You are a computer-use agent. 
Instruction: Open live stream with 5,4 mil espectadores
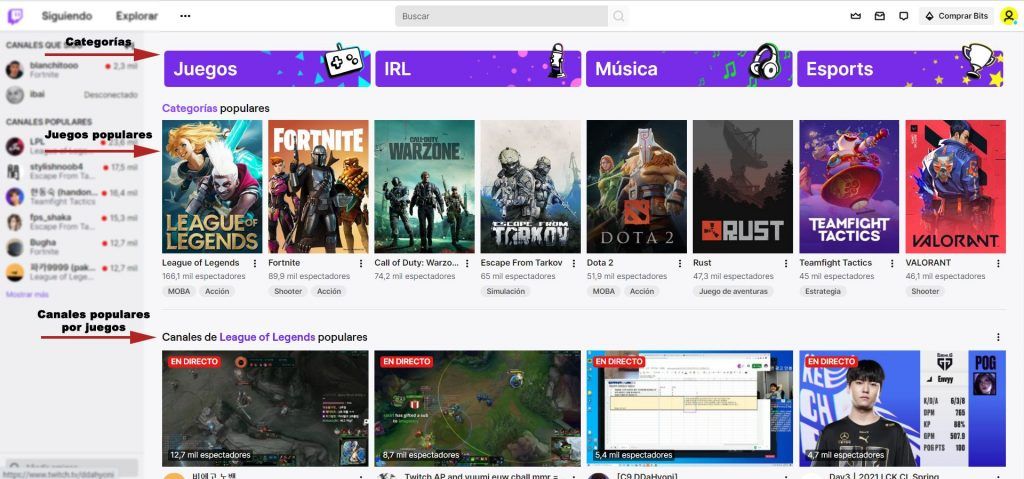pyautogui.click(x=690, y=408)
